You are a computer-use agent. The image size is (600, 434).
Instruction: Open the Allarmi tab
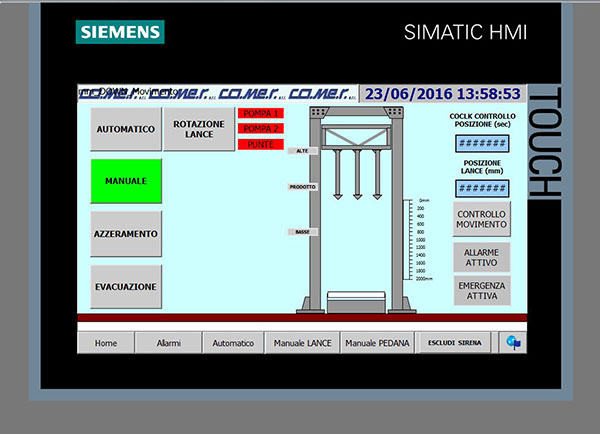[168, 343]
